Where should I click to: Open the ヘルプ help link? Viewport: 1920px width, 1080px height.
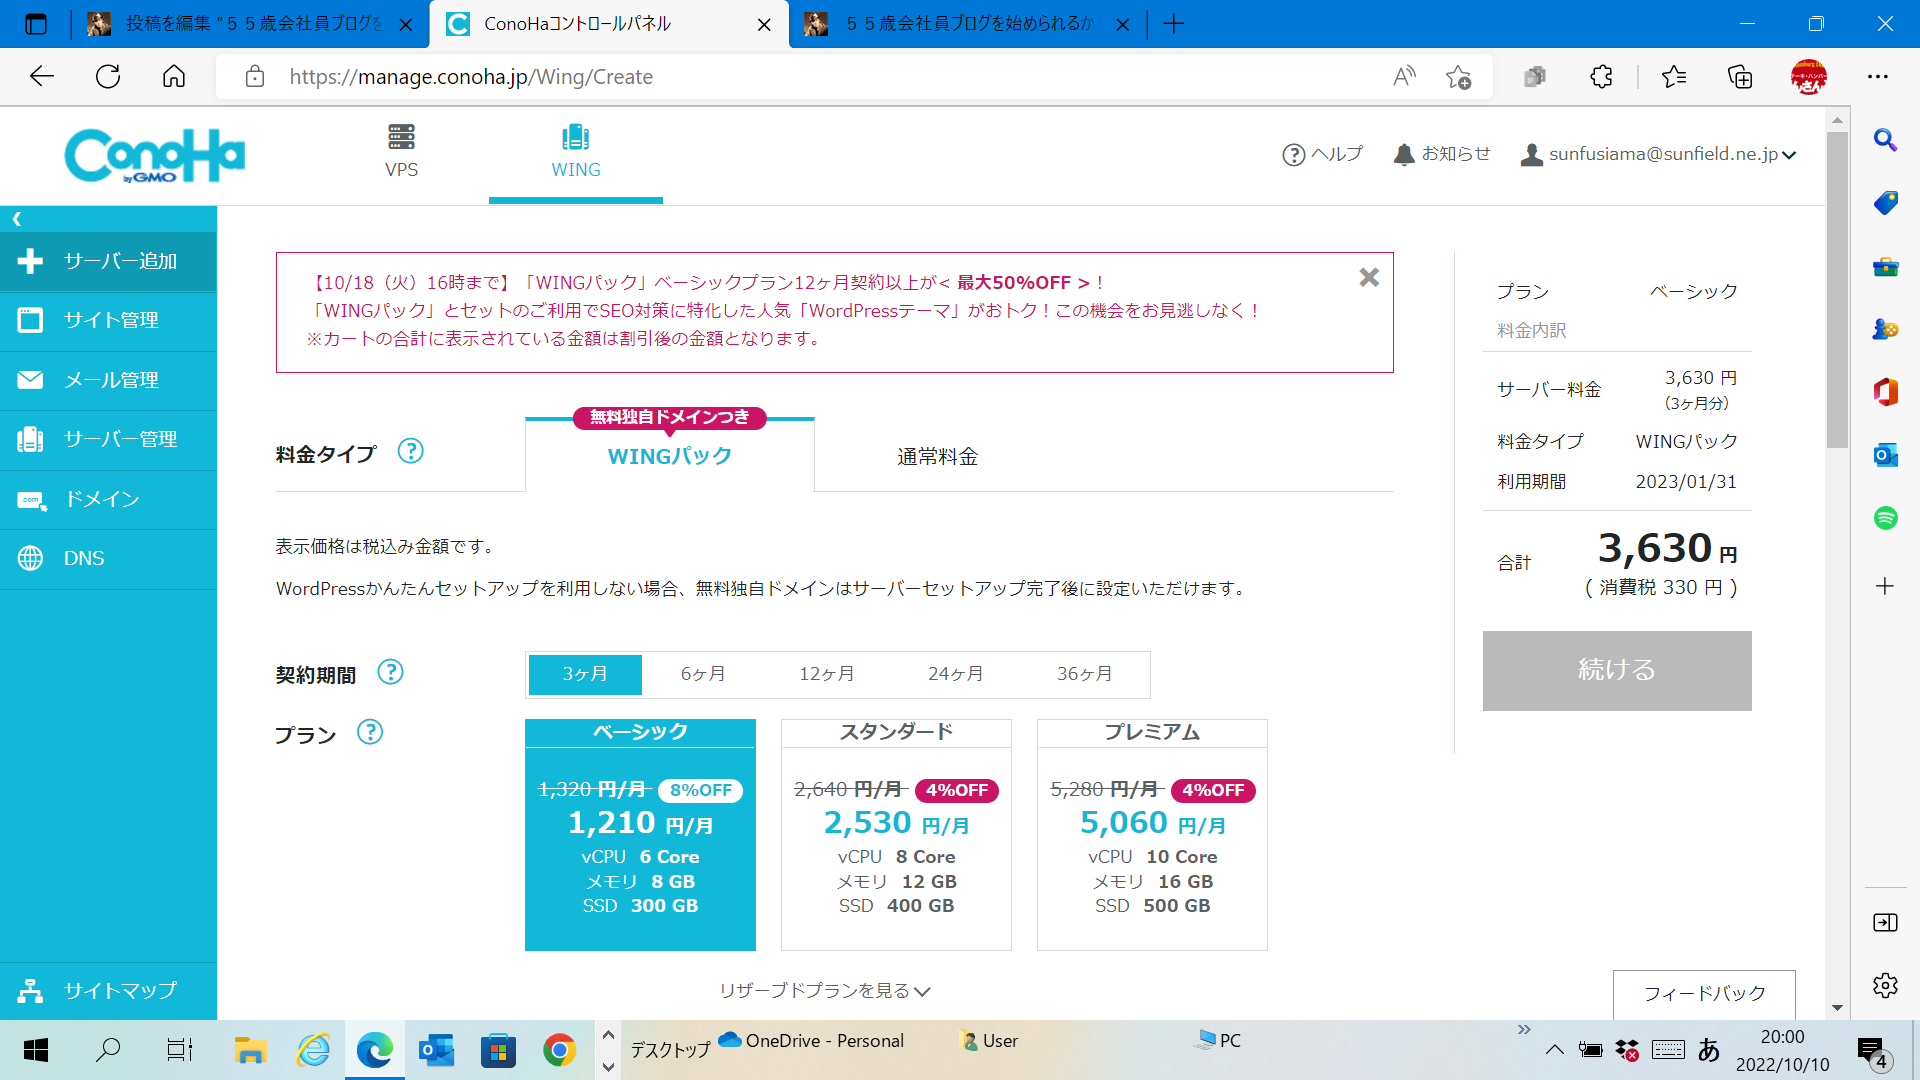1322,154
